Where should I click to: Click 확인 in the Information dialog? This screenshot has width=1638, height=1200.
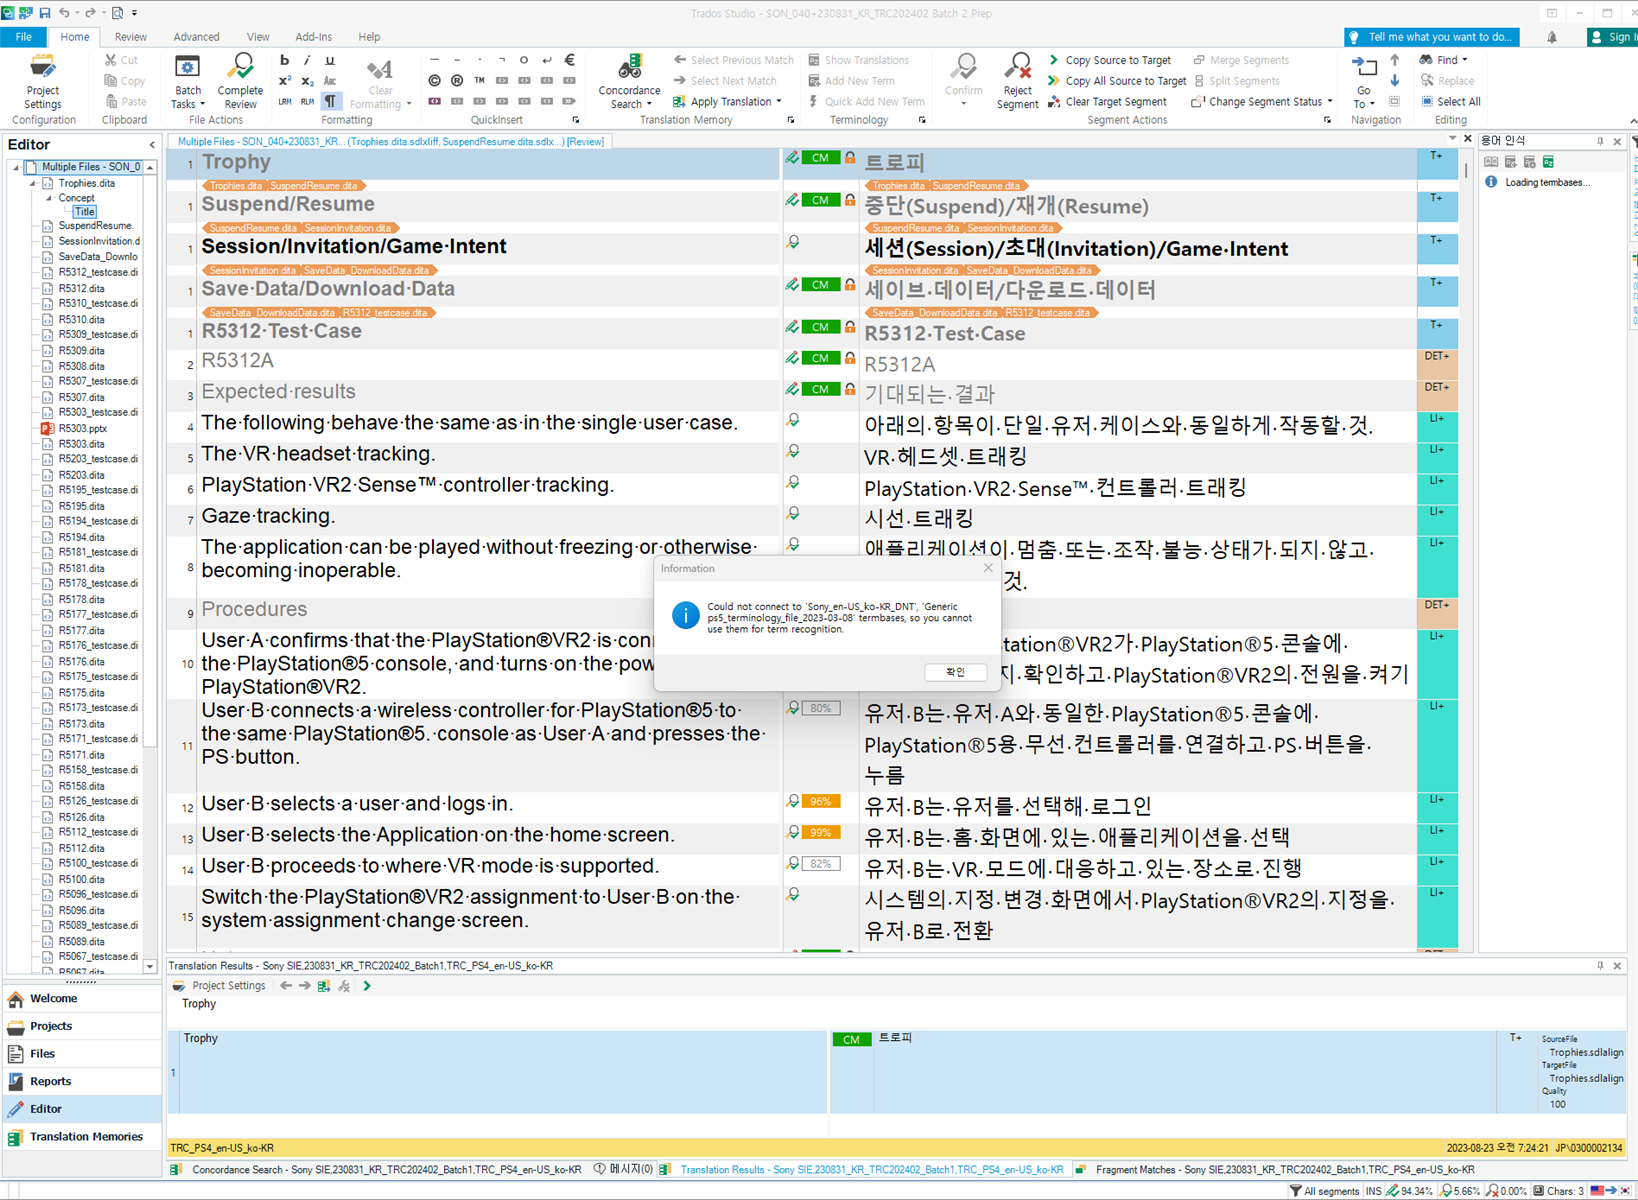click(955, 672)
